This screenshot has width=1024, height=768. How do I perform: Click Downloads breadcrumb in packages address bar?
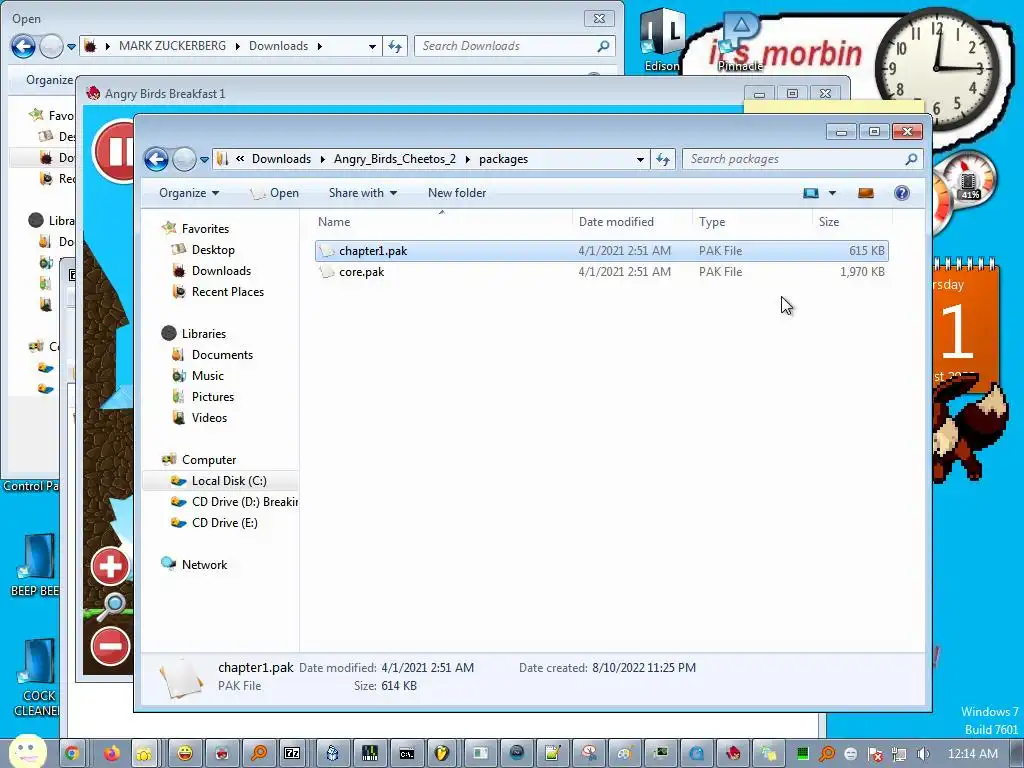pyautogui.click(x=281, y=159)
